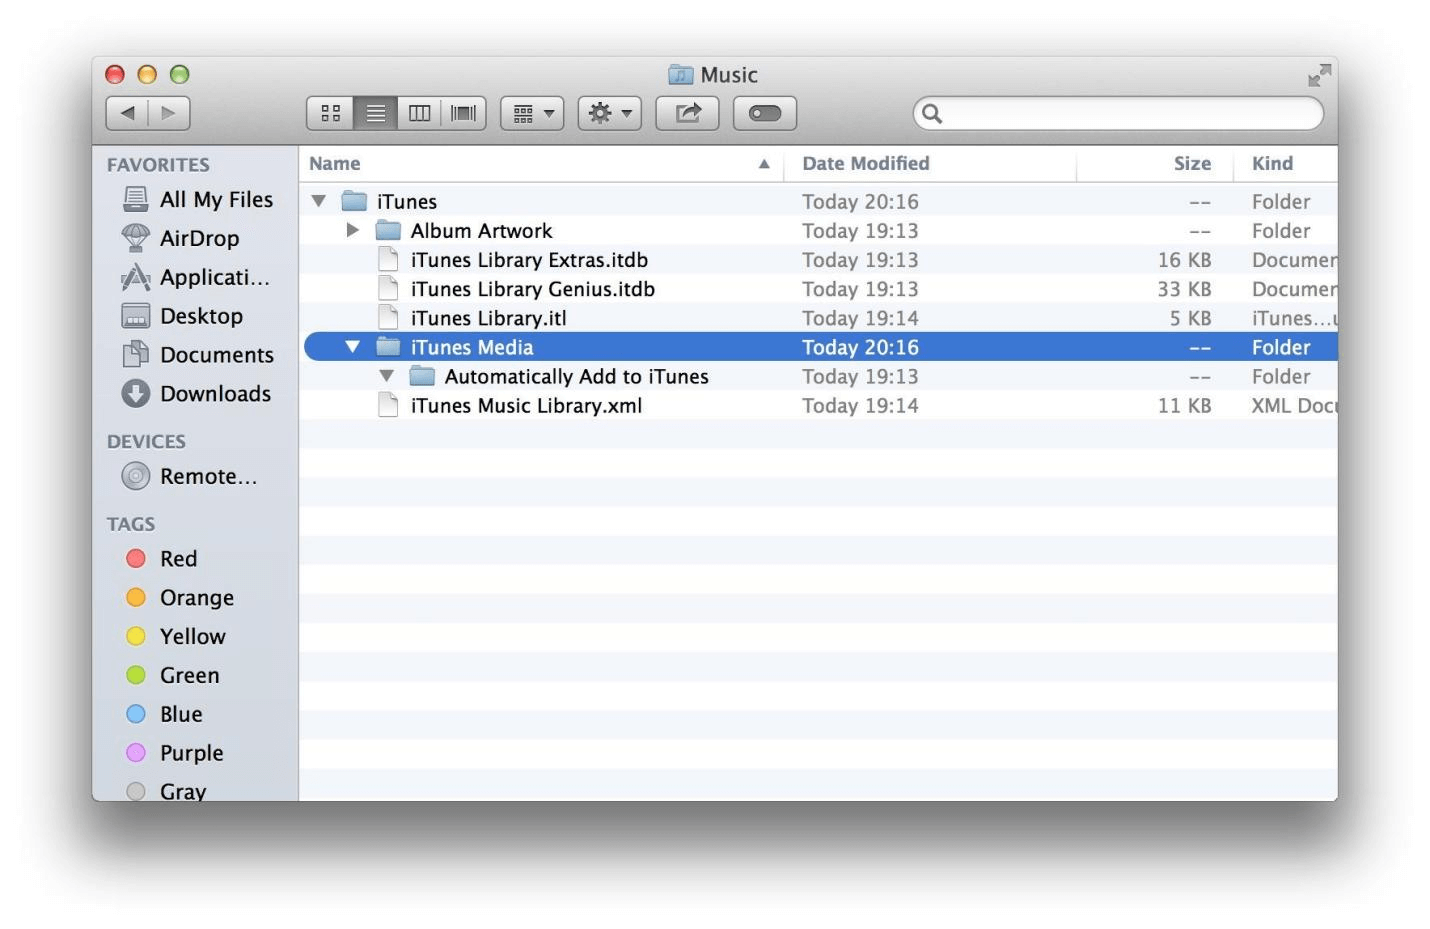Select the iTunes Media folder
This screenshot has height=929, width=1430.
[x=820, y=347]
